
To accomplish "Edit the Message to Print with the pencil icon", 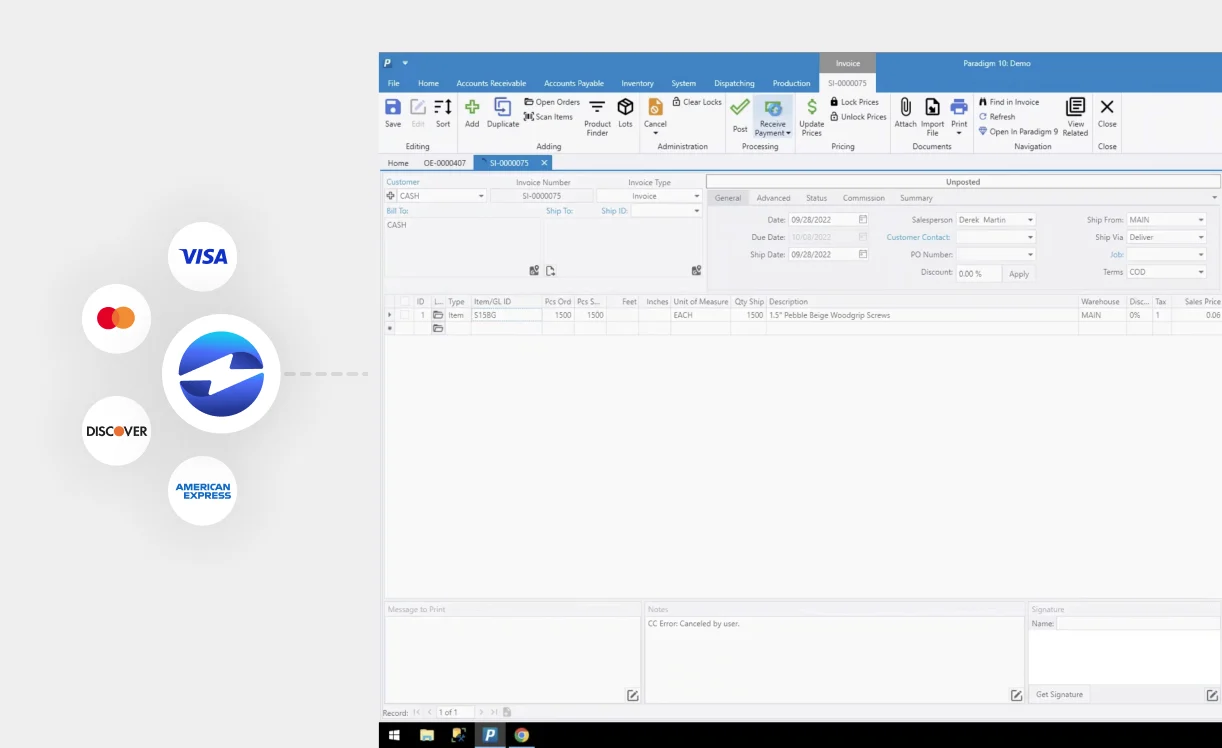I will pos(633,695).
